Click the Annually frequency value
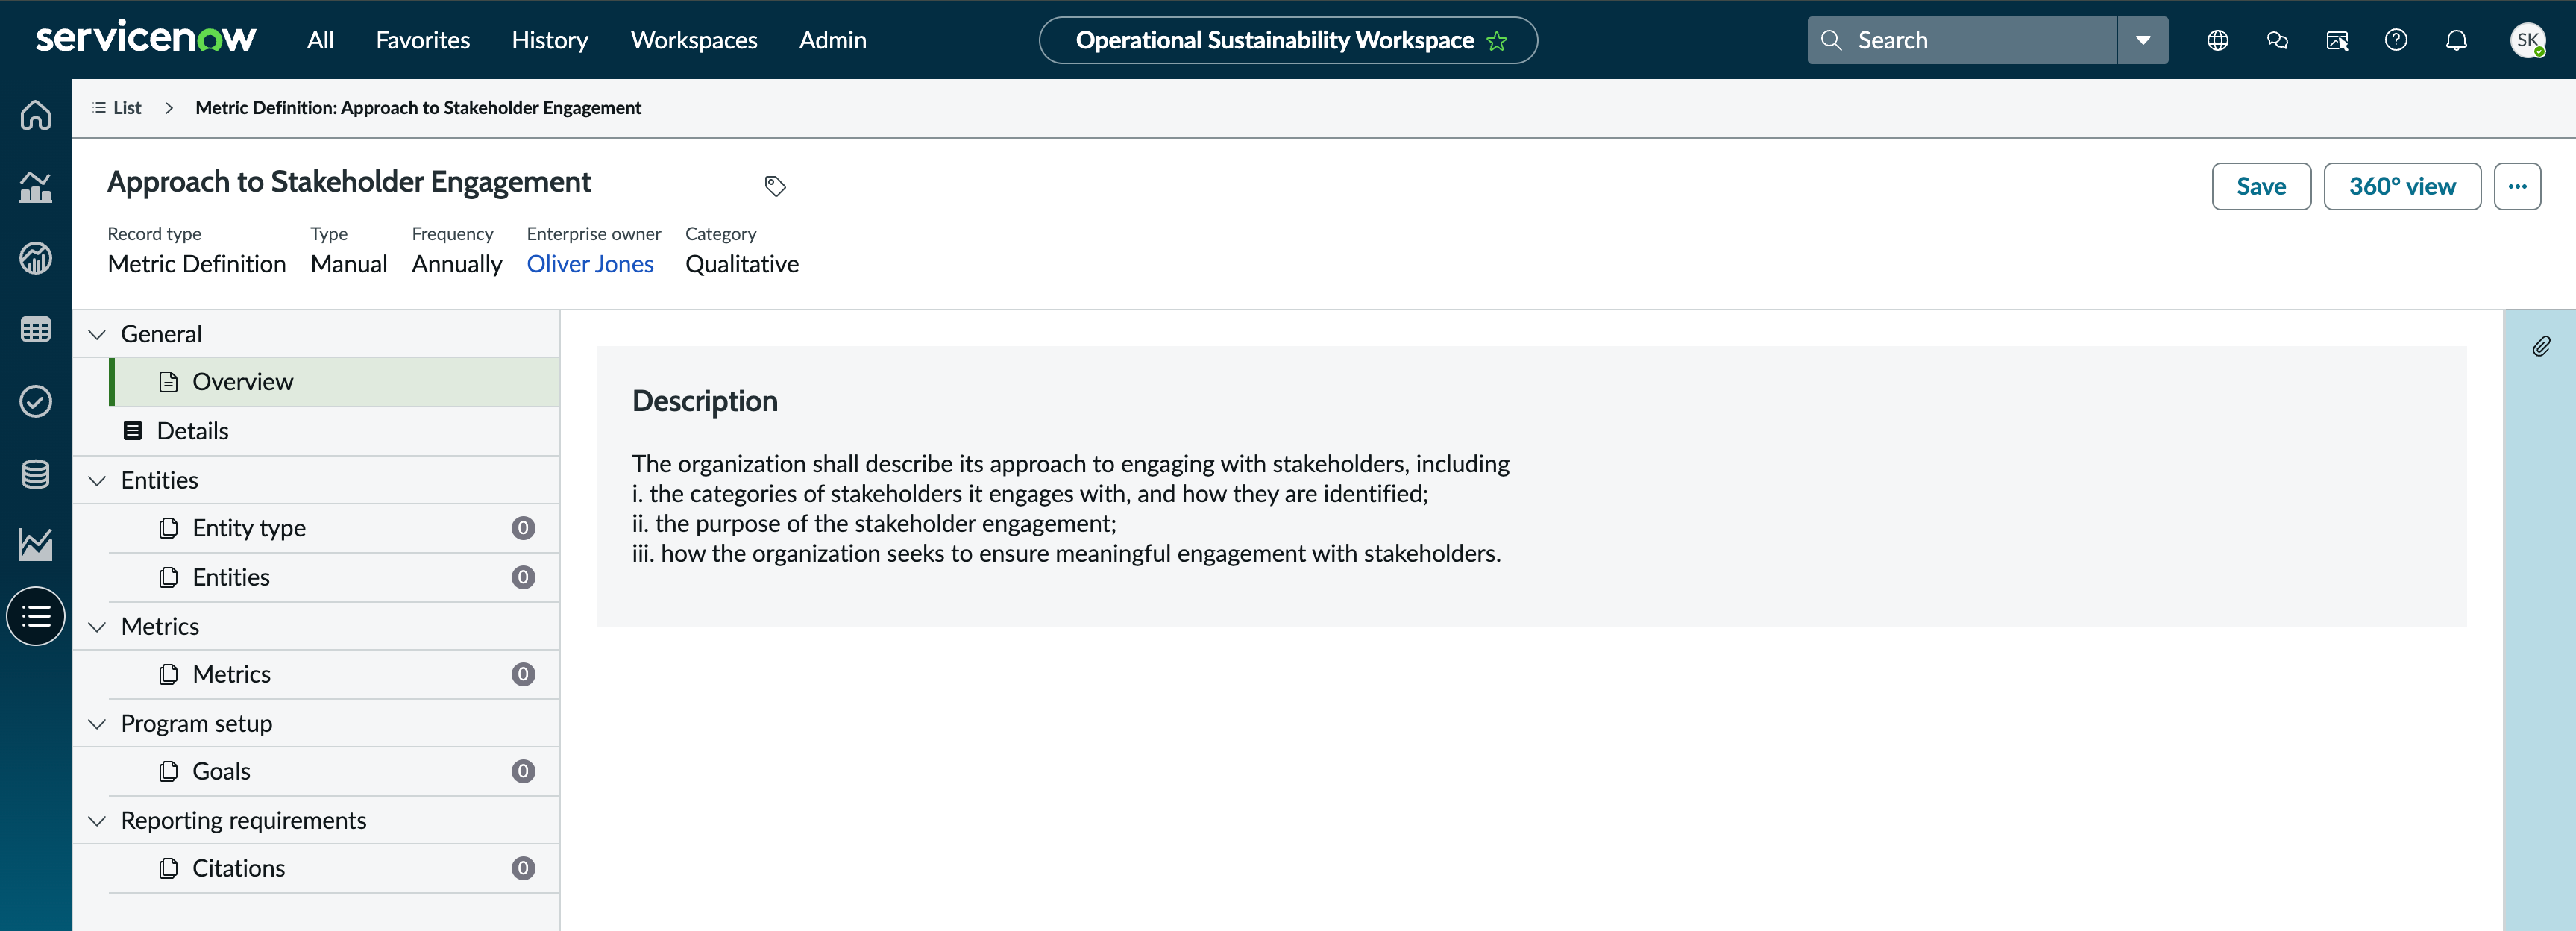Image resolution: width=2576 pixels, height=931 pixels. pyautogui.click(x=457, y=264)
